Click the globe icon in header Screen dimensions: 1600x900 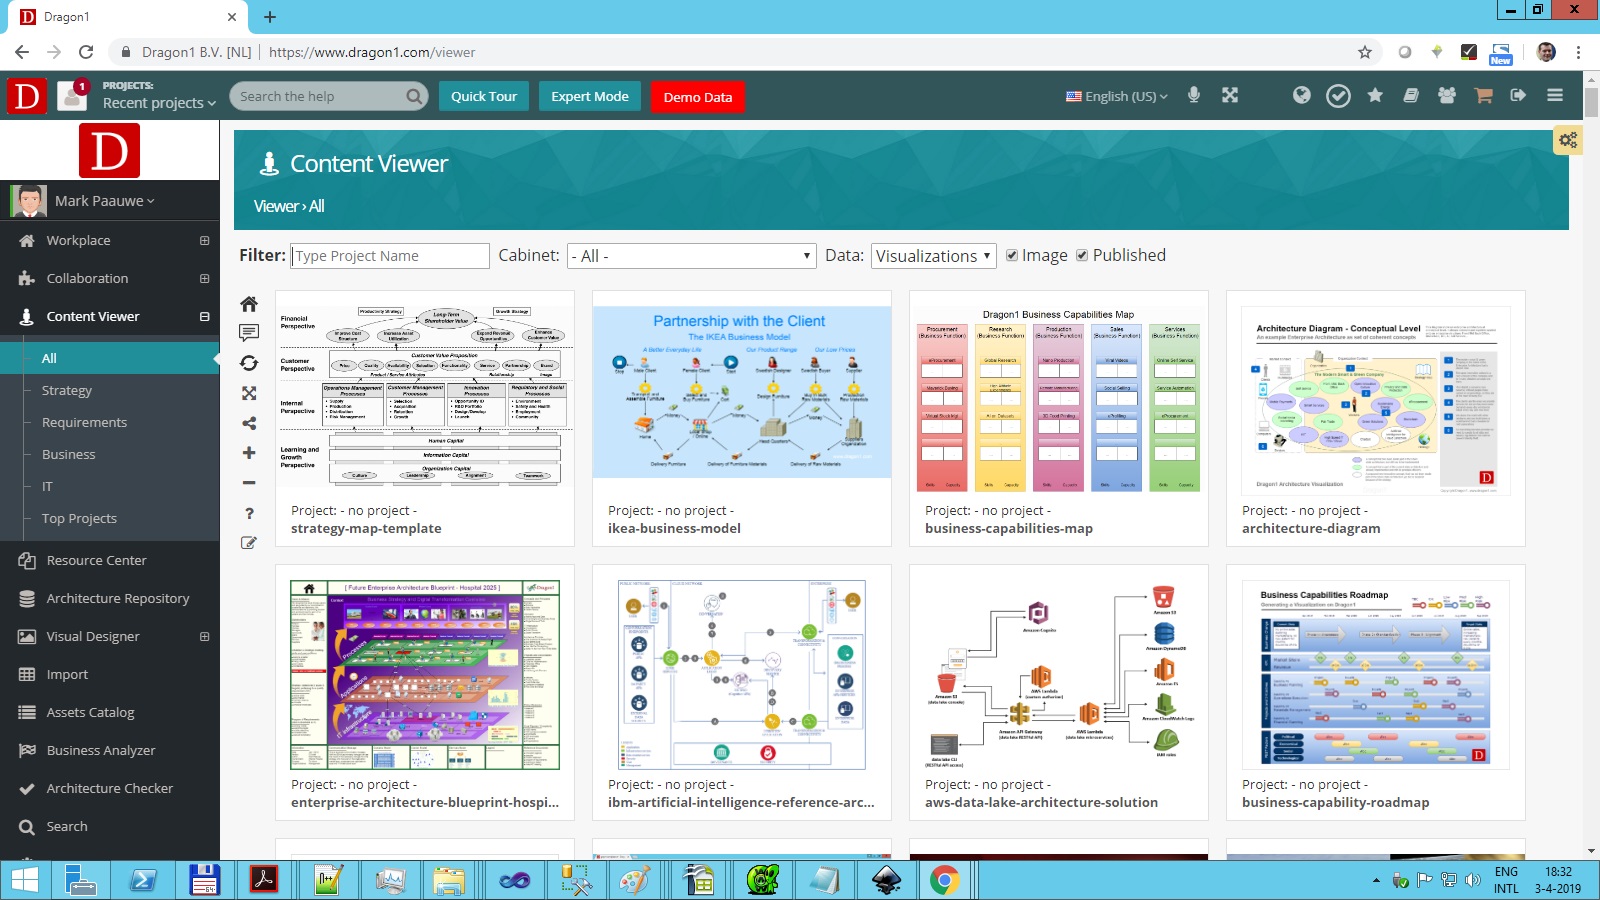tap(1301, 95)
